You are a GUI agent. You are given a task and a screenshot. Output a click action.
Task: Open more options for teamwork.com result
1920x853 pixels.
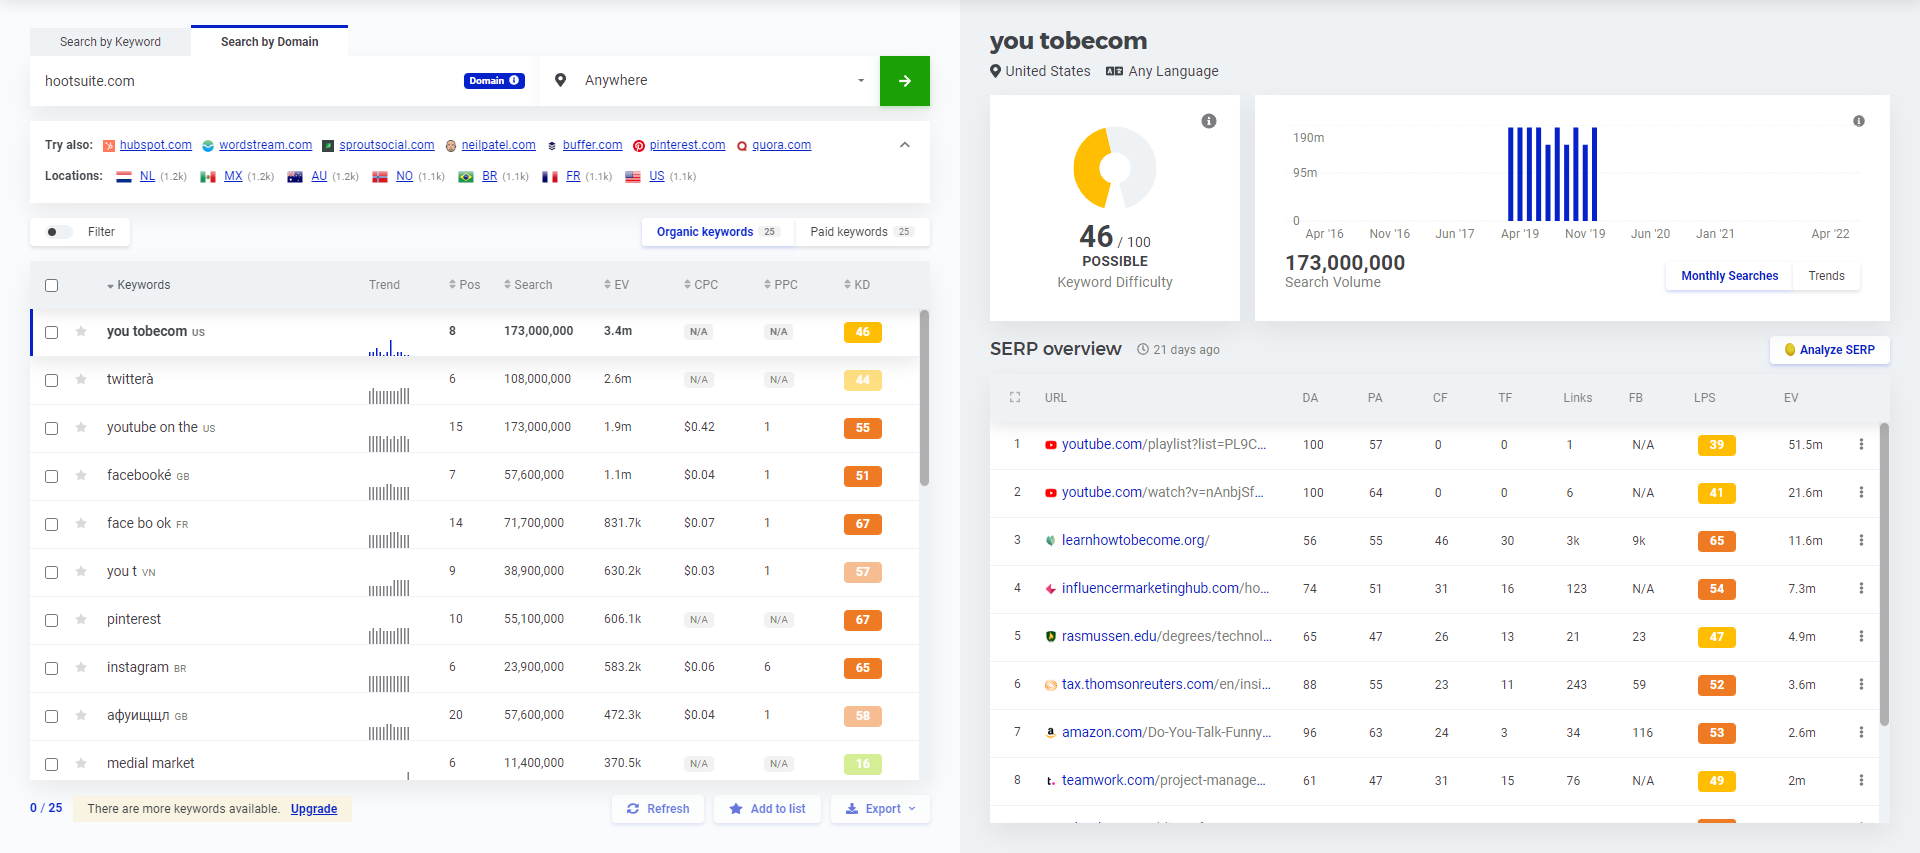1861,780
